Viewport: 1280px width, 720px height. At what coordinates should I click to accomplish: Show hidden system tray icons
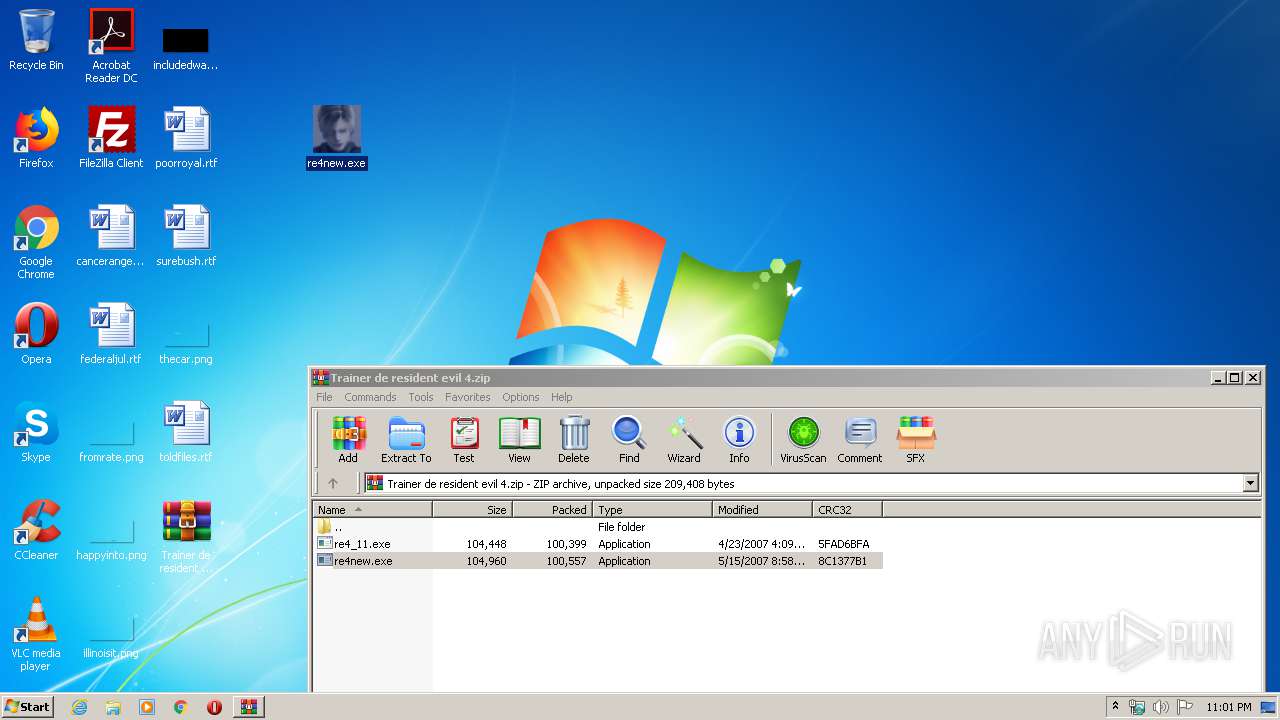click(1116, 707)
